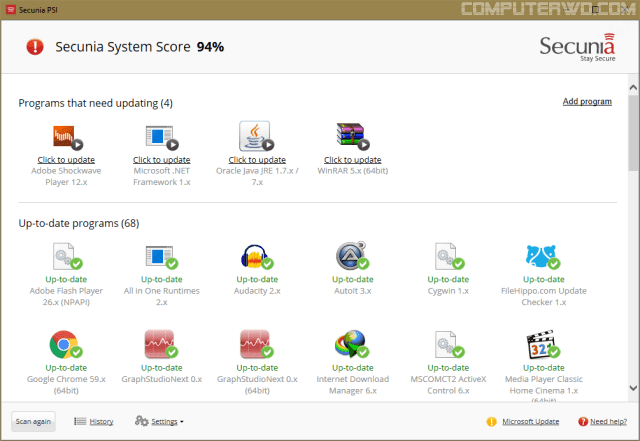Click 'Up-to-date' label under Google Chrome

pos(66,368)
